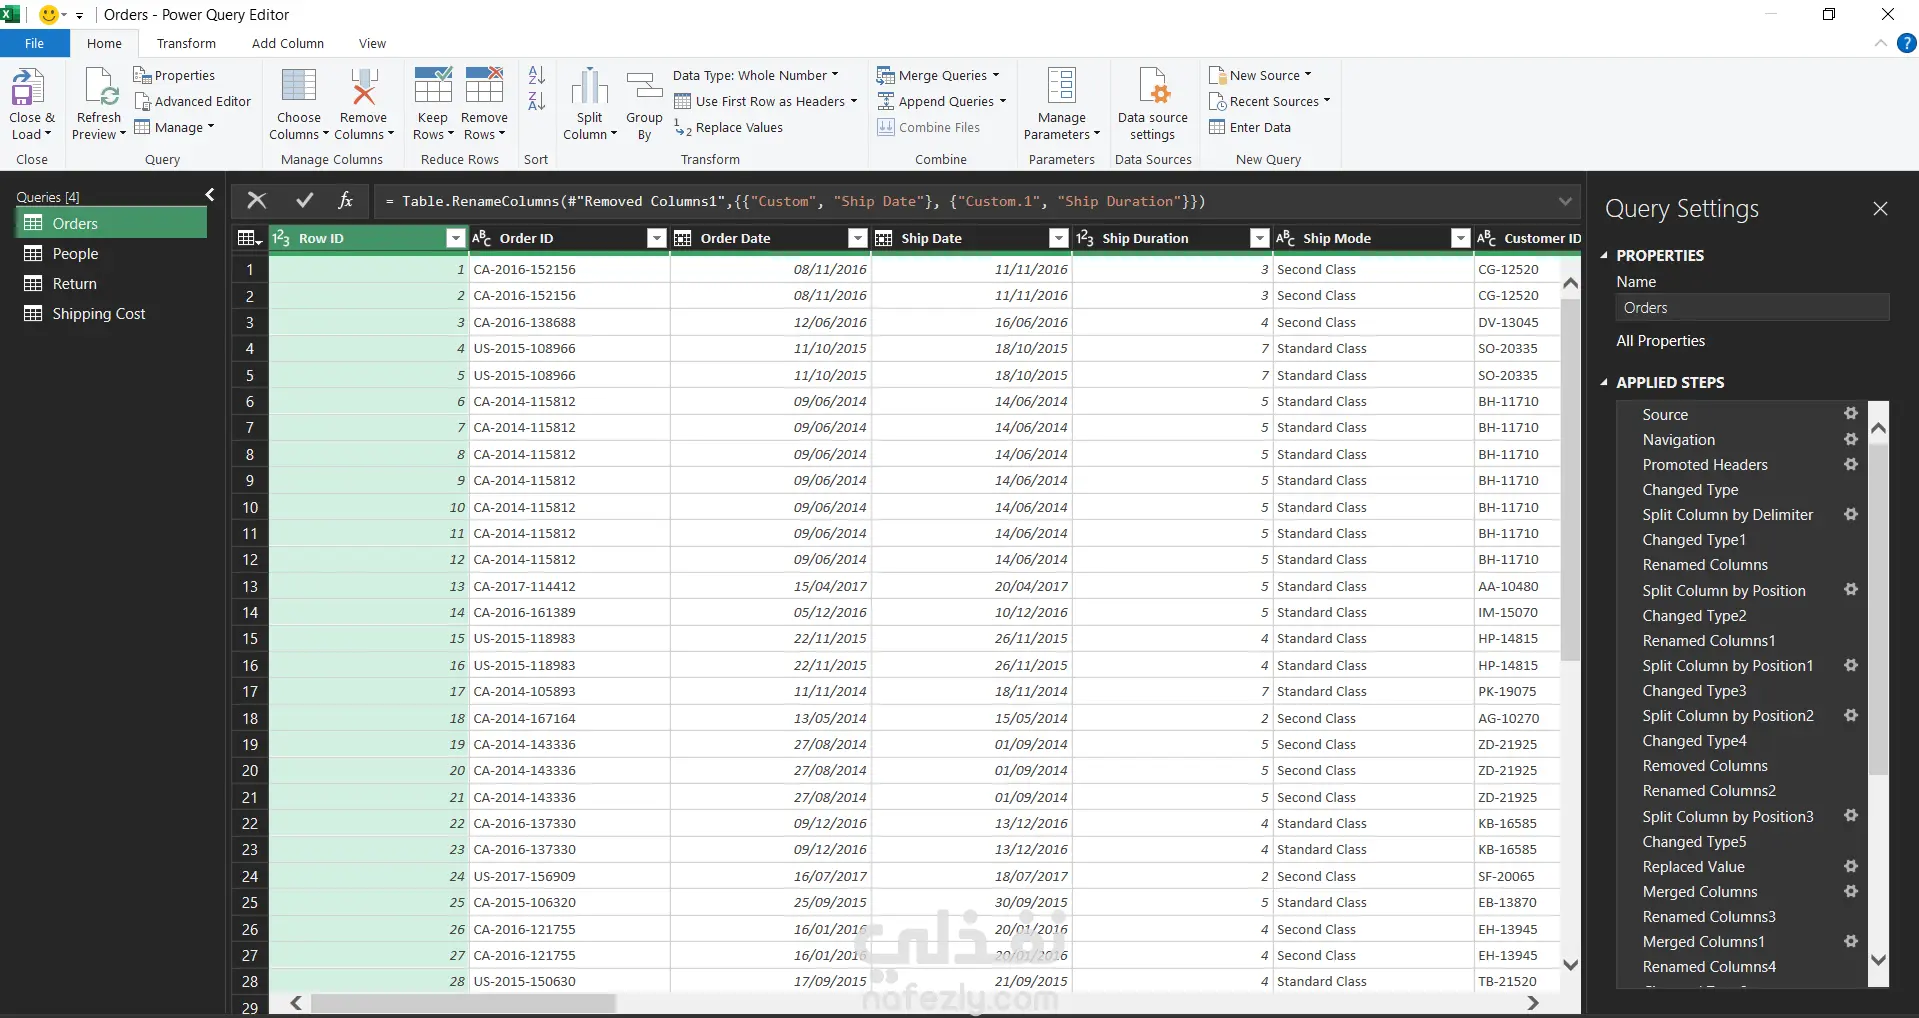Click the Group By icon
The image size is (1919, 1018).
click(644, 87)
